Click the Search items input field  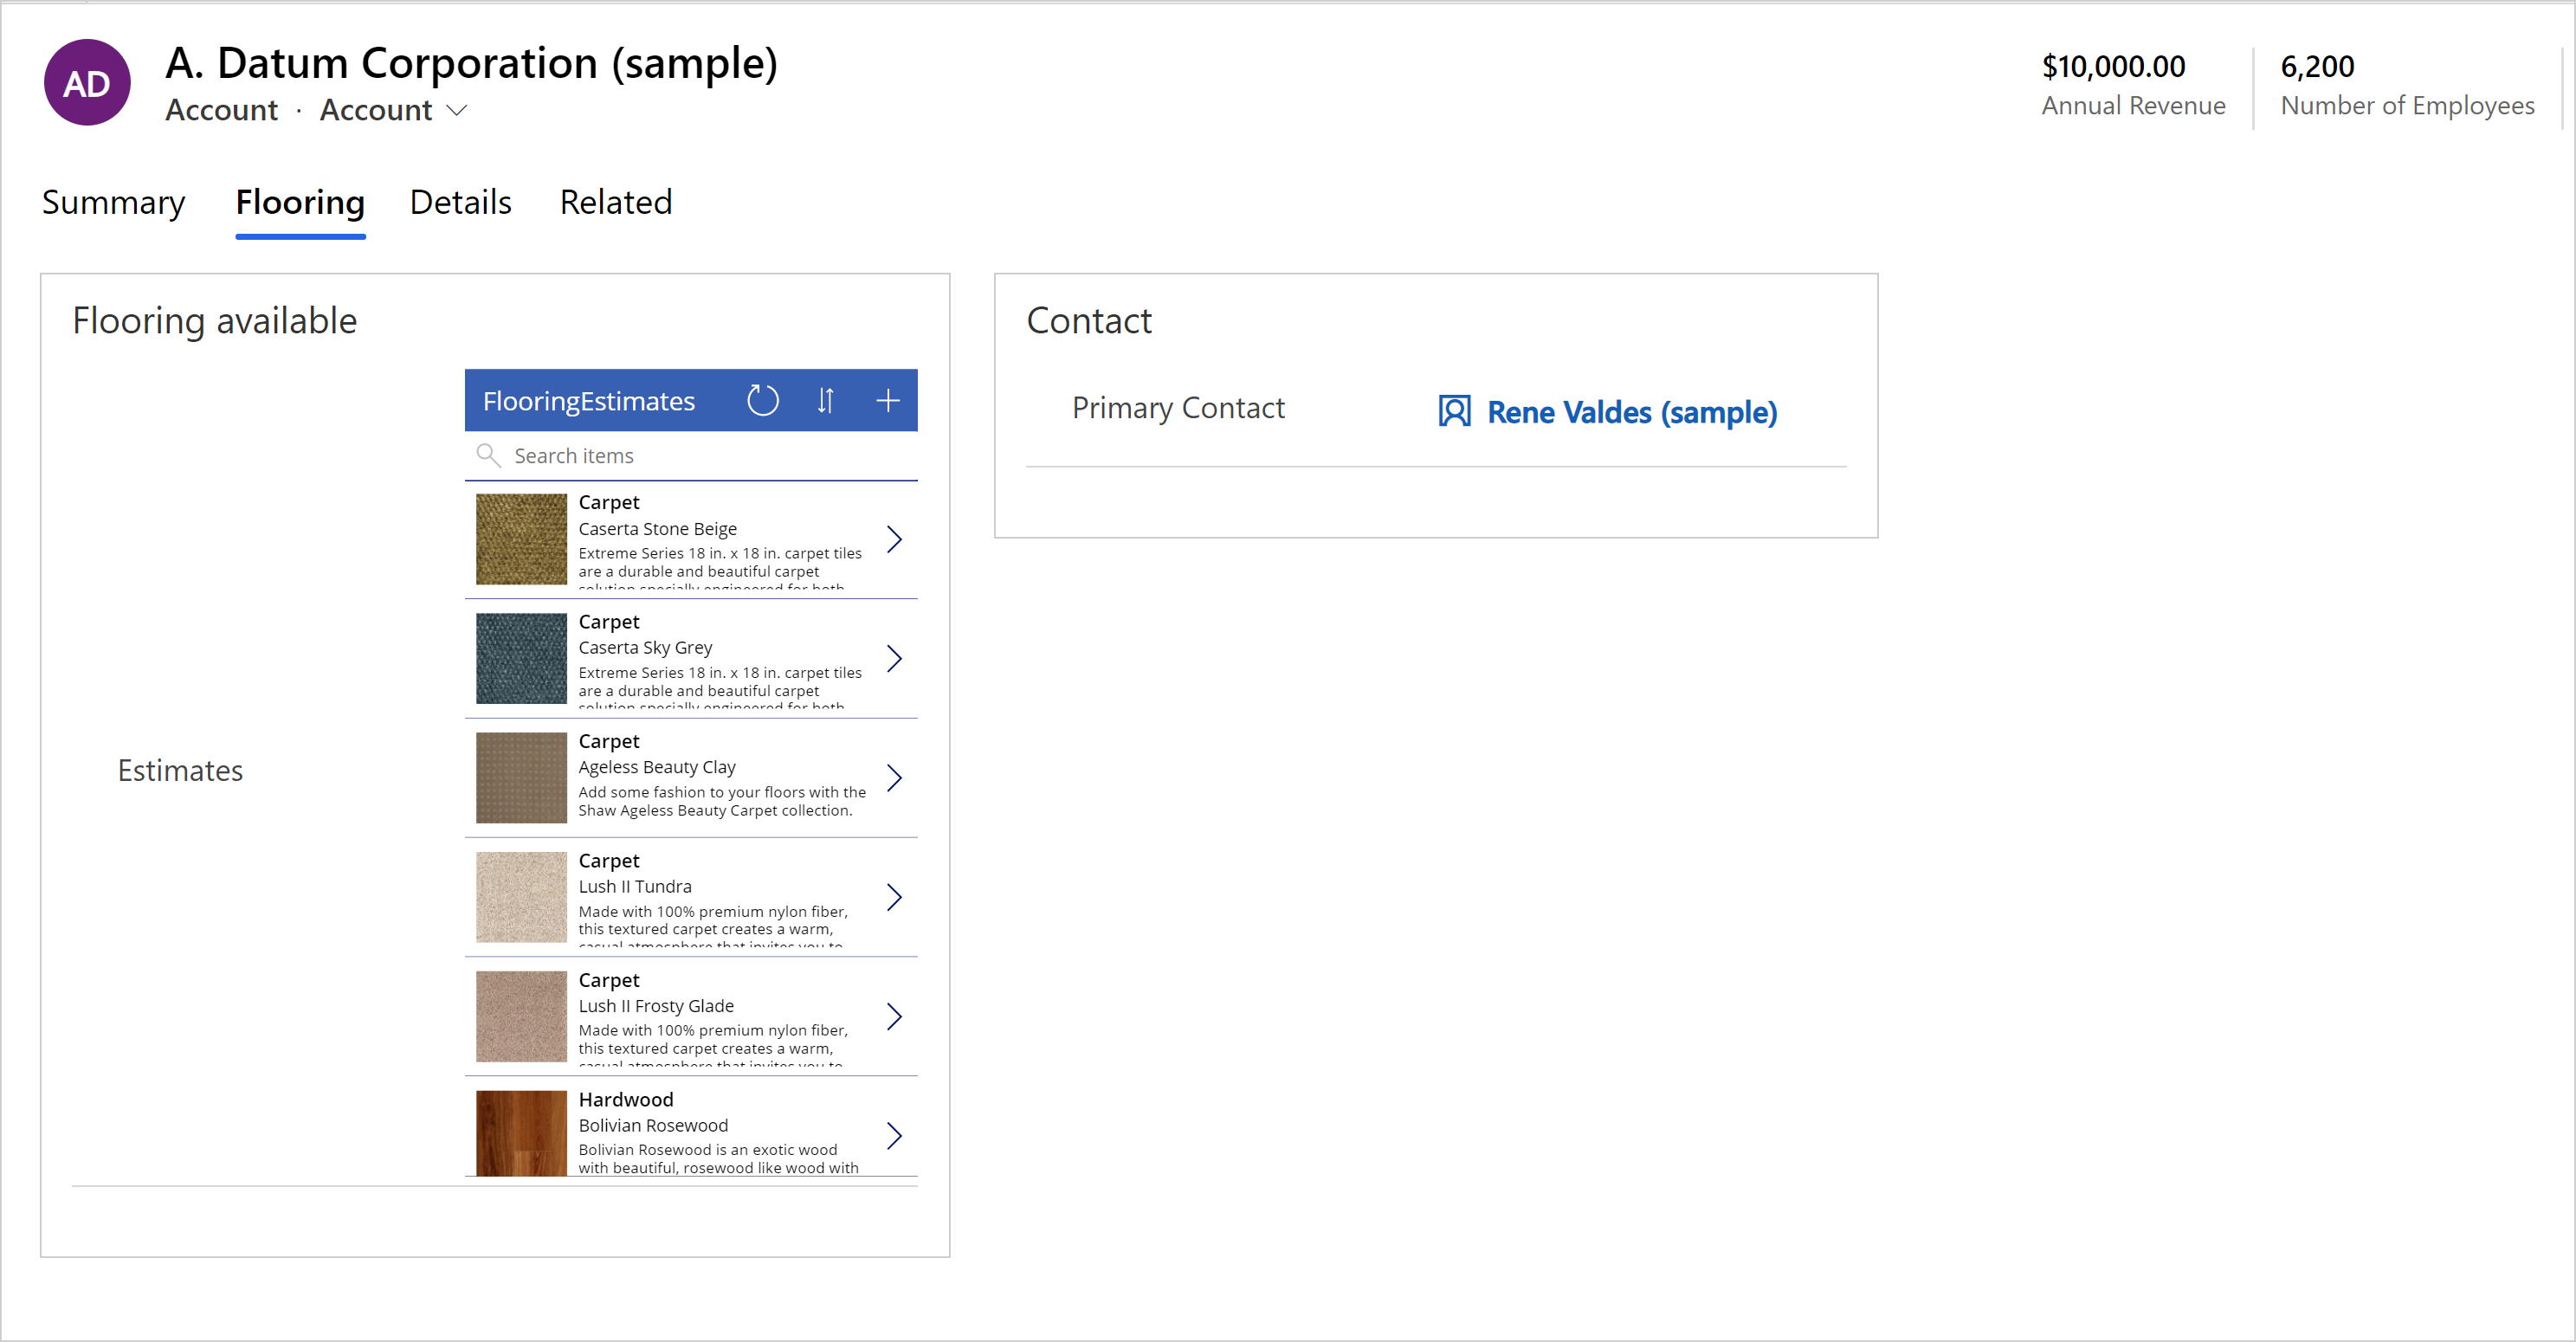pos(694,455)
